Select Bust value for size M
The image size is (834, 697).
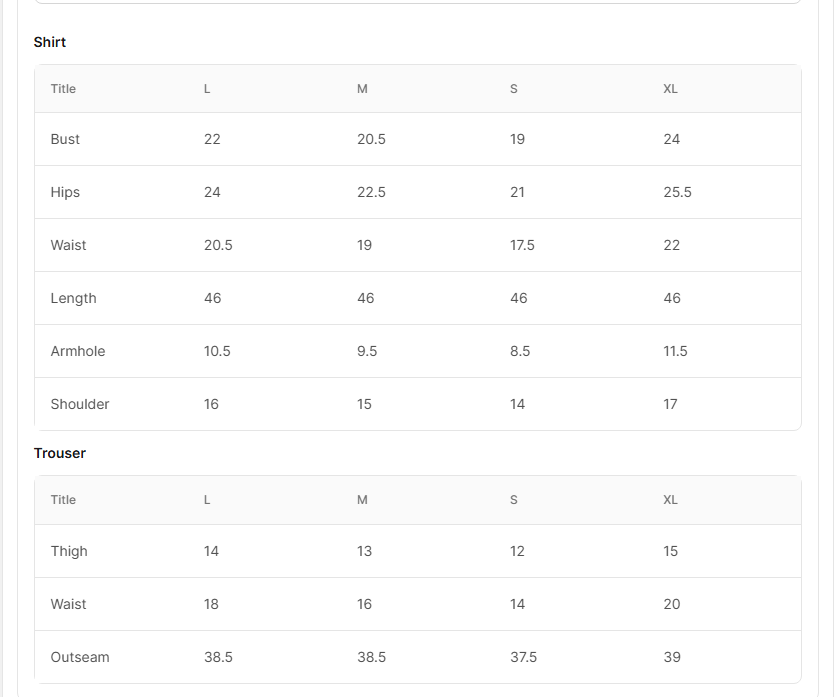pos(371,139)
